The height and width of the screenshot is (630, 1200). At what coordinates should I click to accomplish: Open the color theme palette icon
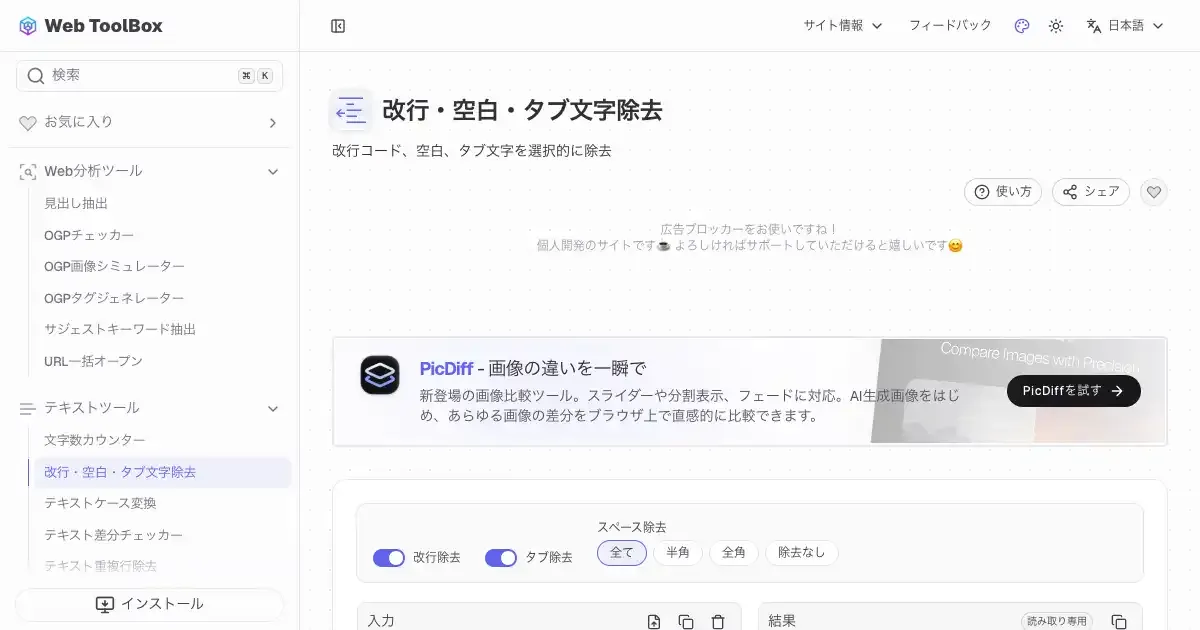(x=1021, y=26)
